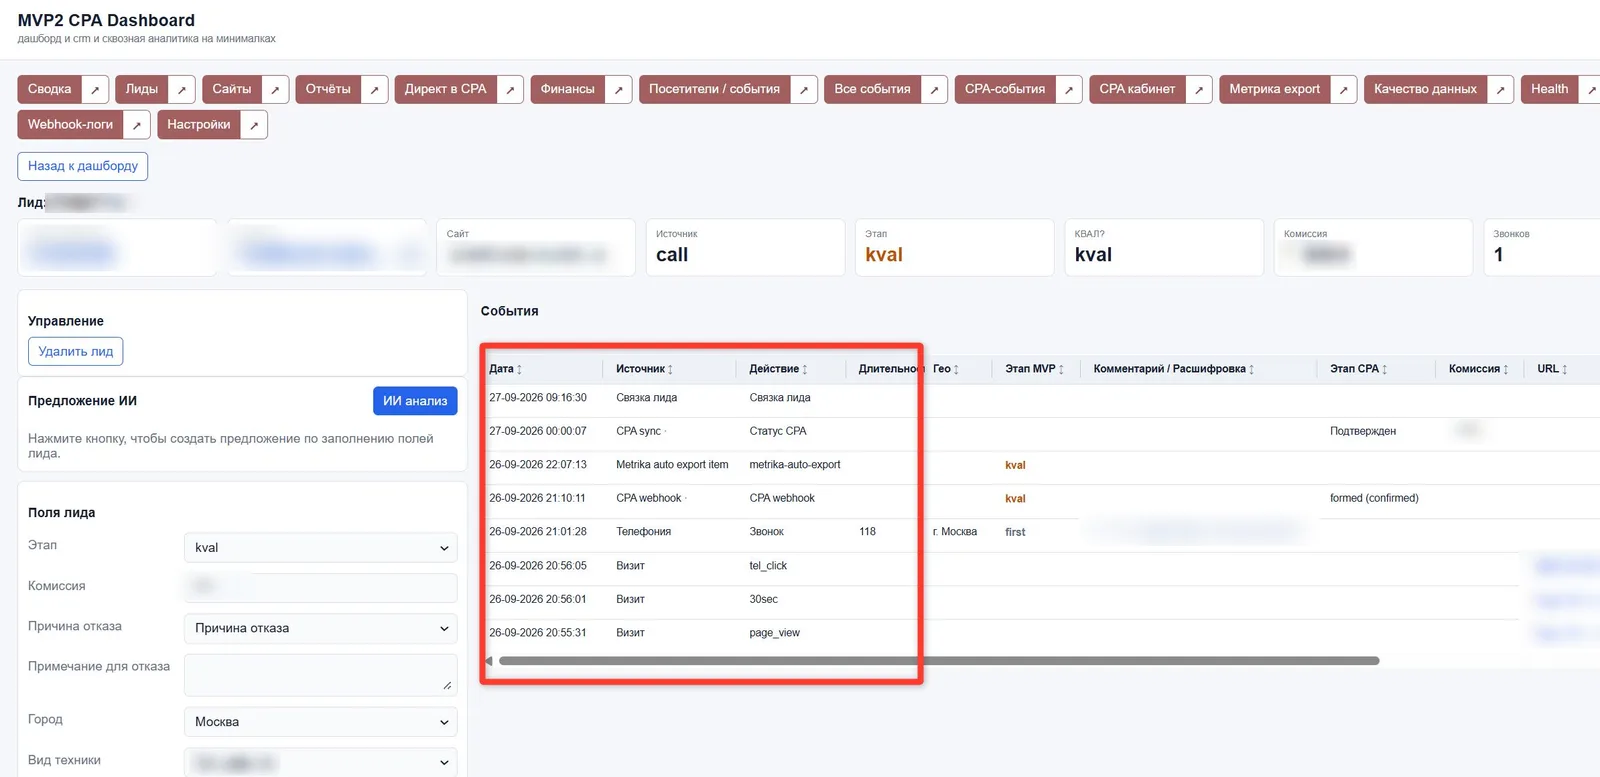This screenshot has height=777, width=1600.
Task: Click the Назад к дашборду button
Action: tap(83, 166)
